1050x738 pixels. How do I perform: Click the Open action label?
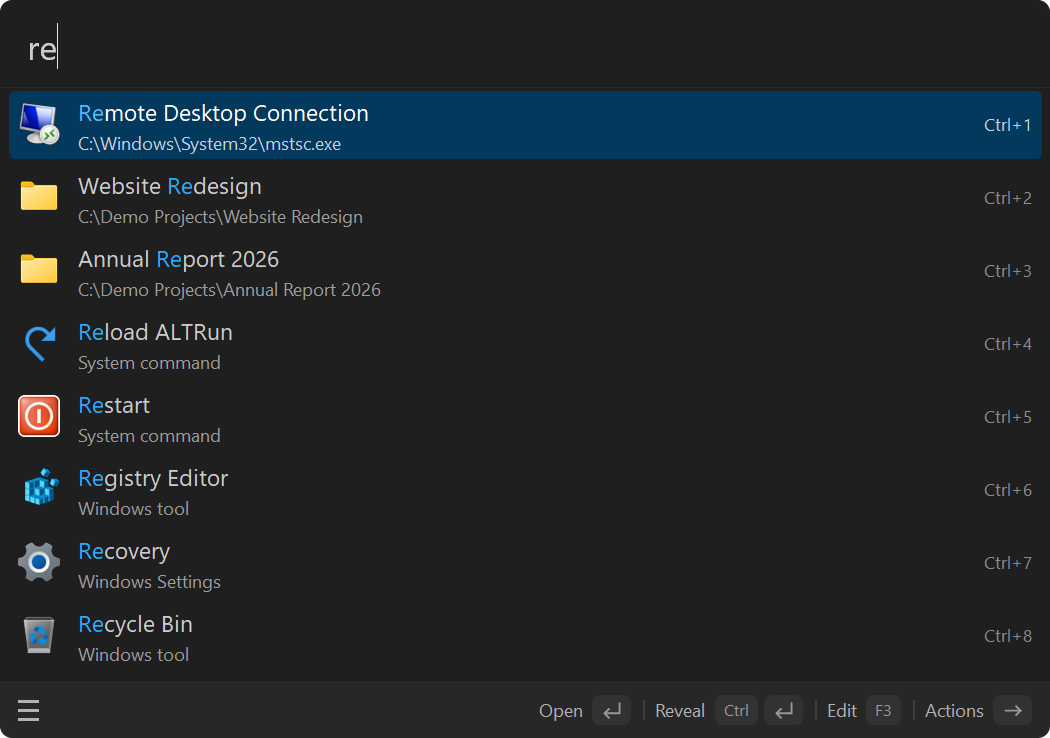[x=560, y=711]
